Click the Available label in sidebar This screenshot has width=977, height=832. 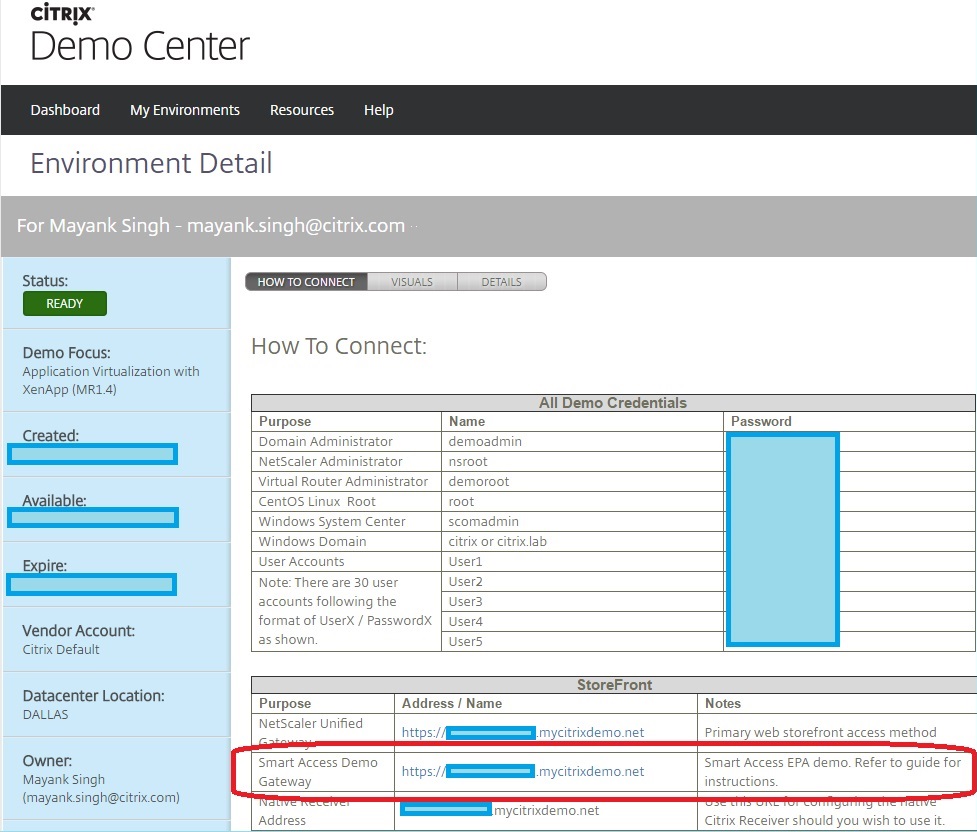(x=54, y=500)
